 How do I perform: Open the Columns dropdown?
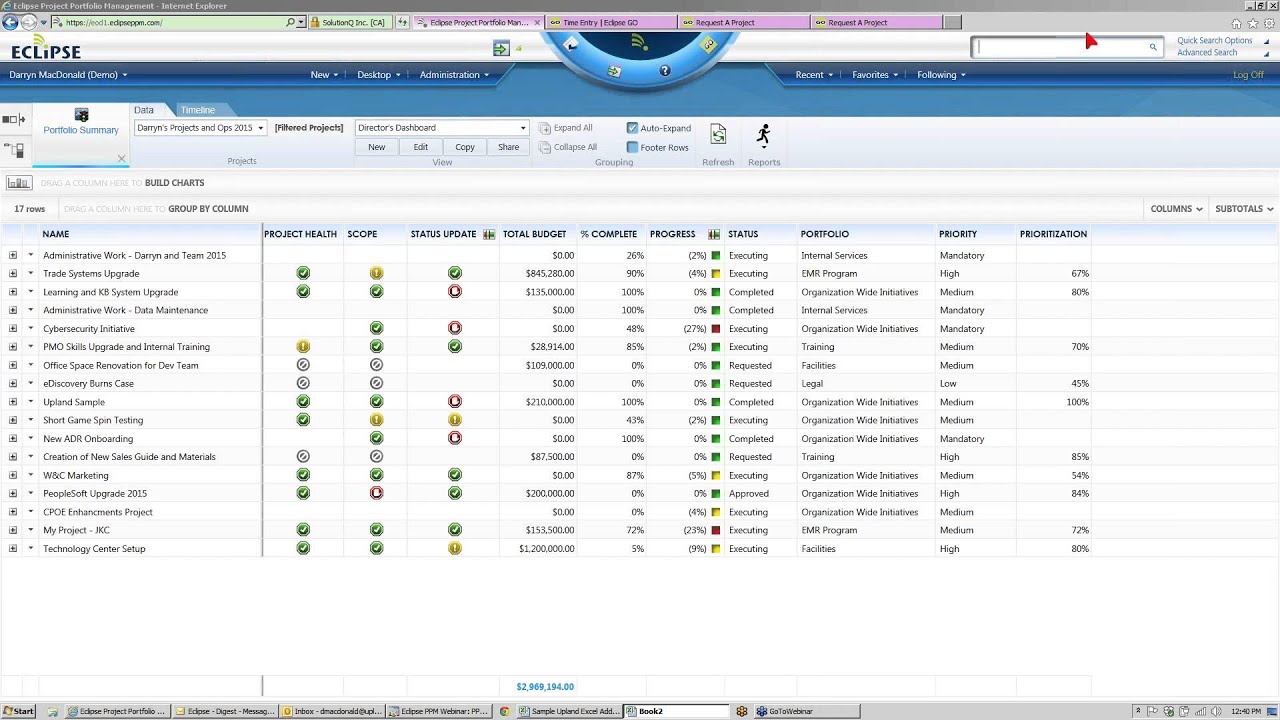pyautogui.click(x=1176, y=209)
